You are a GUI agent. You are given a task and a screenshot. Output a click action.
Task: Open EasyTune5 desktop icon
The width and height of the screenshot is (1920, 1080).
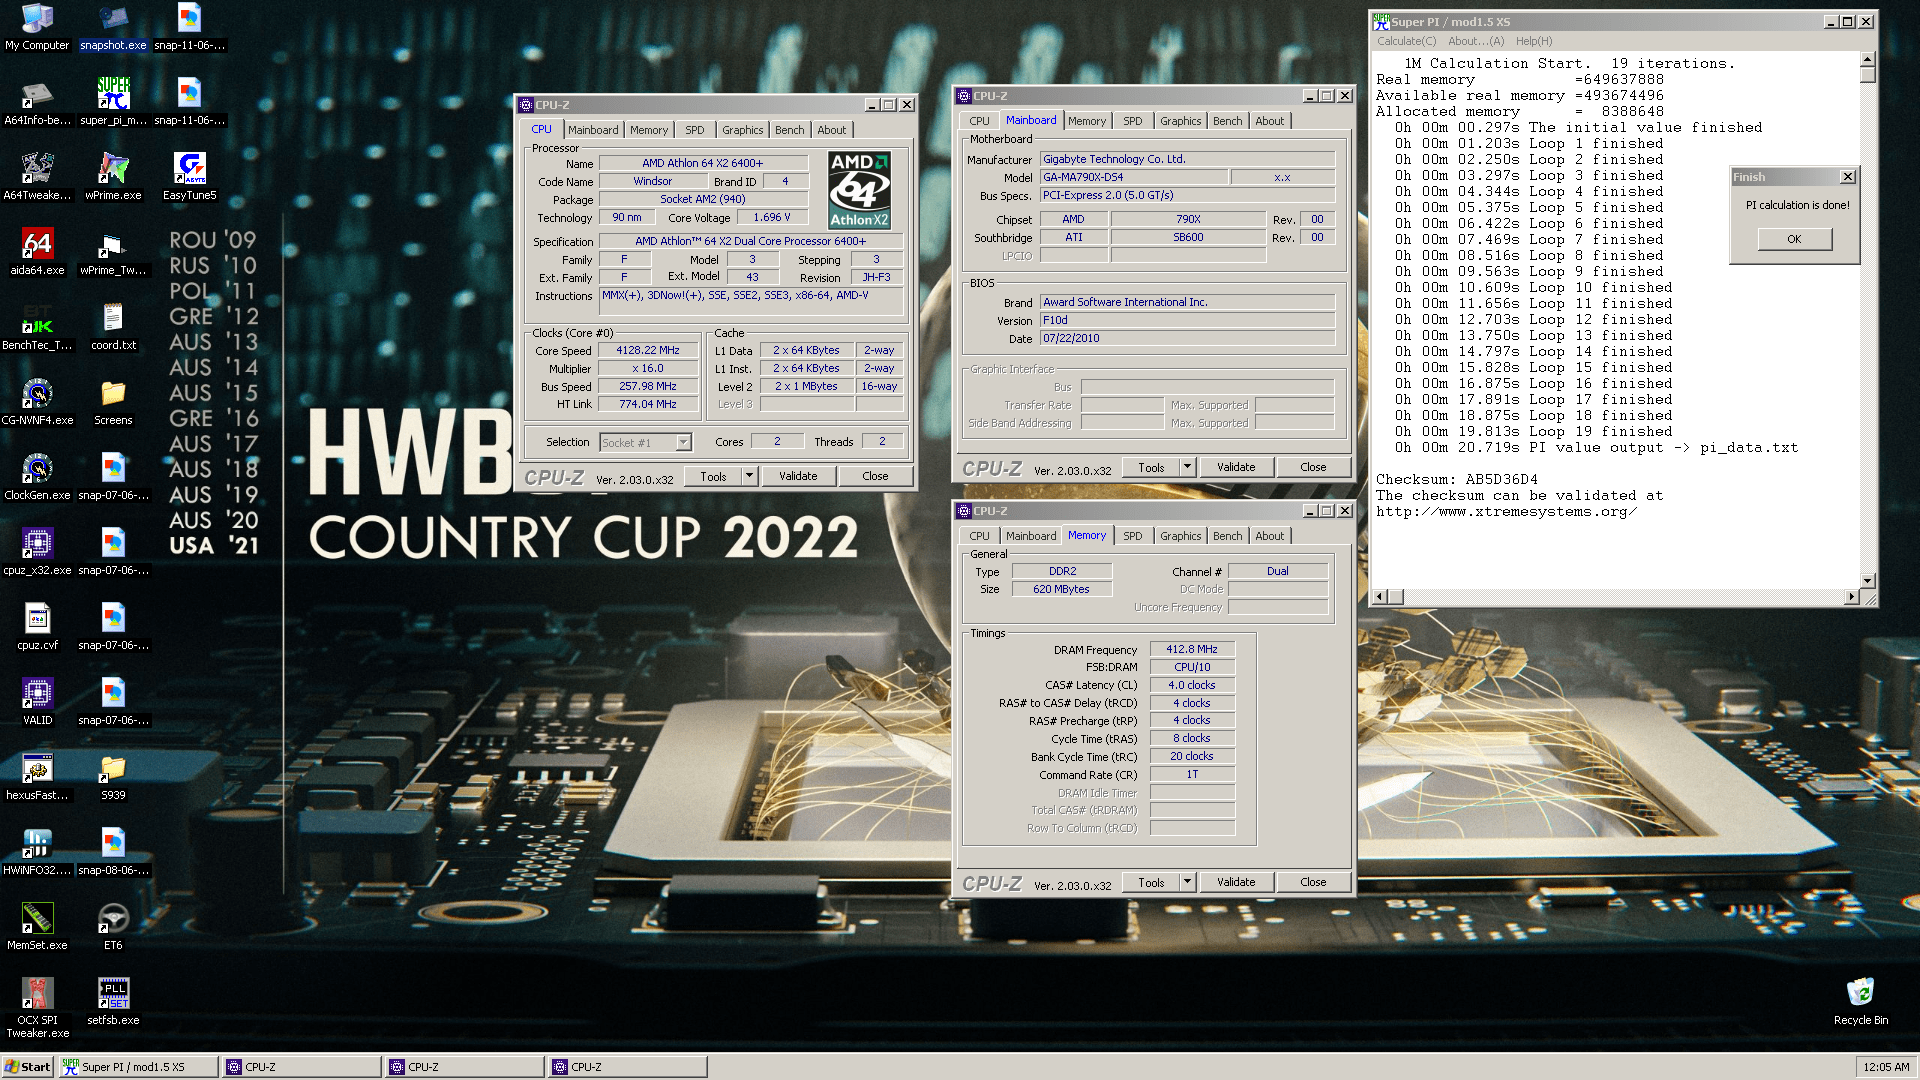click(x=189, y=177)
